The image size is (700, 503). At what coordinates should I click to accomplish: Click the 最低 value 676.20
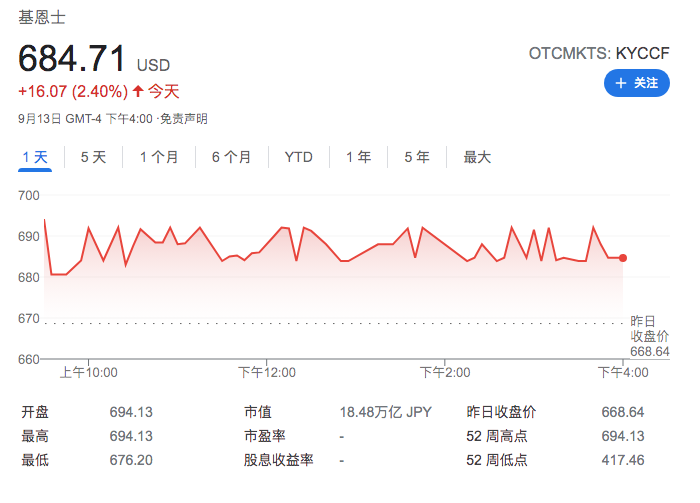point(131,460)
